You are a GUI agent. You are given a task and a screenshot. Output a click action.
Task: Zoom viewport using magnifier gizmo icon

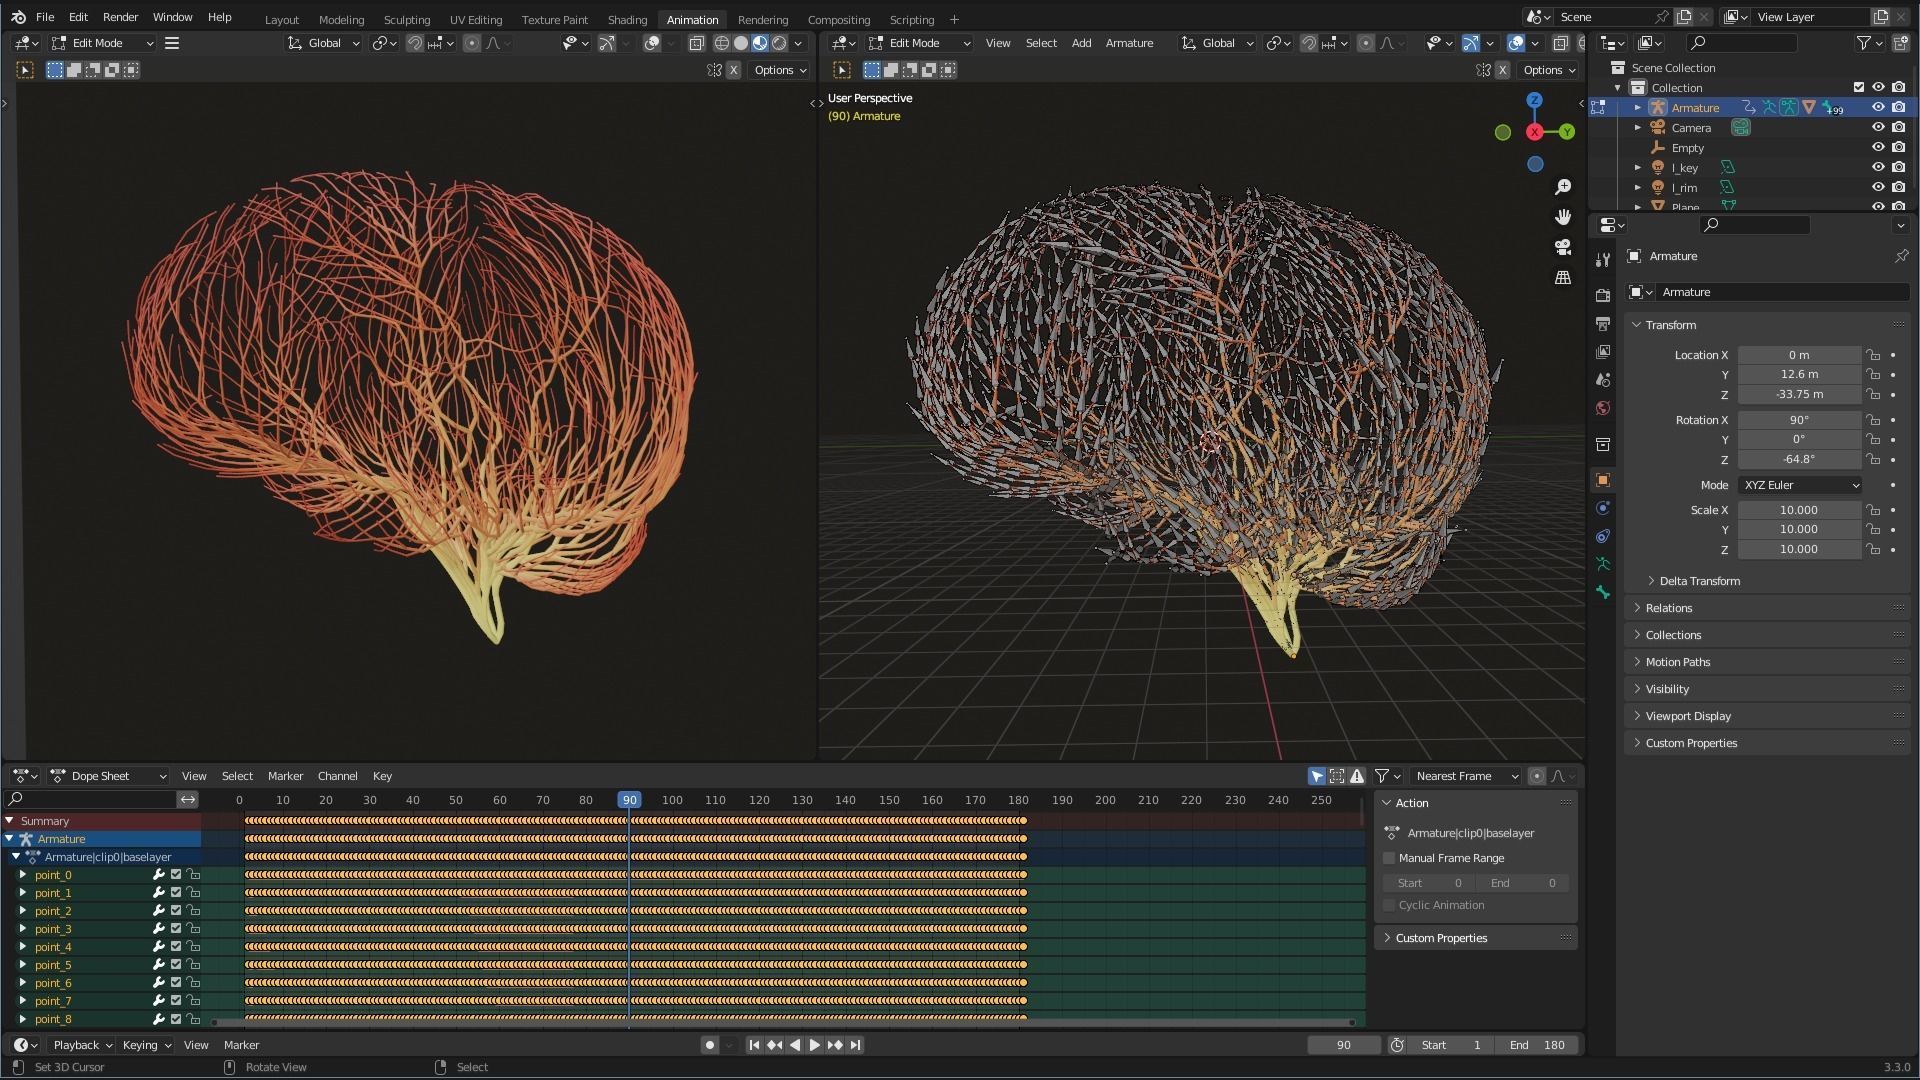1563,187
